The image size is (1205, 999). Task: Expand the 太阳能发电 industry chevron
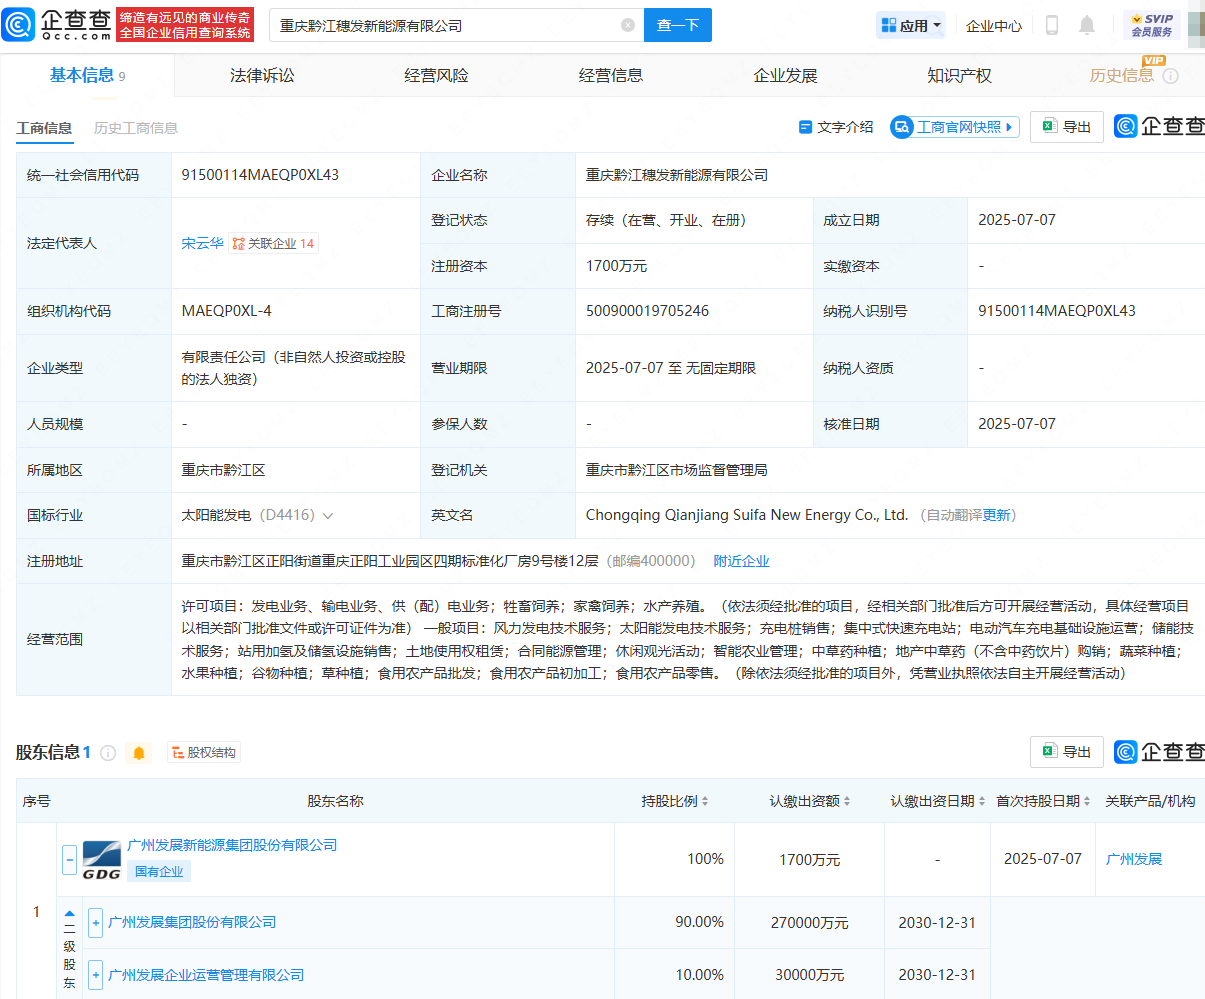tap(328, 516)
